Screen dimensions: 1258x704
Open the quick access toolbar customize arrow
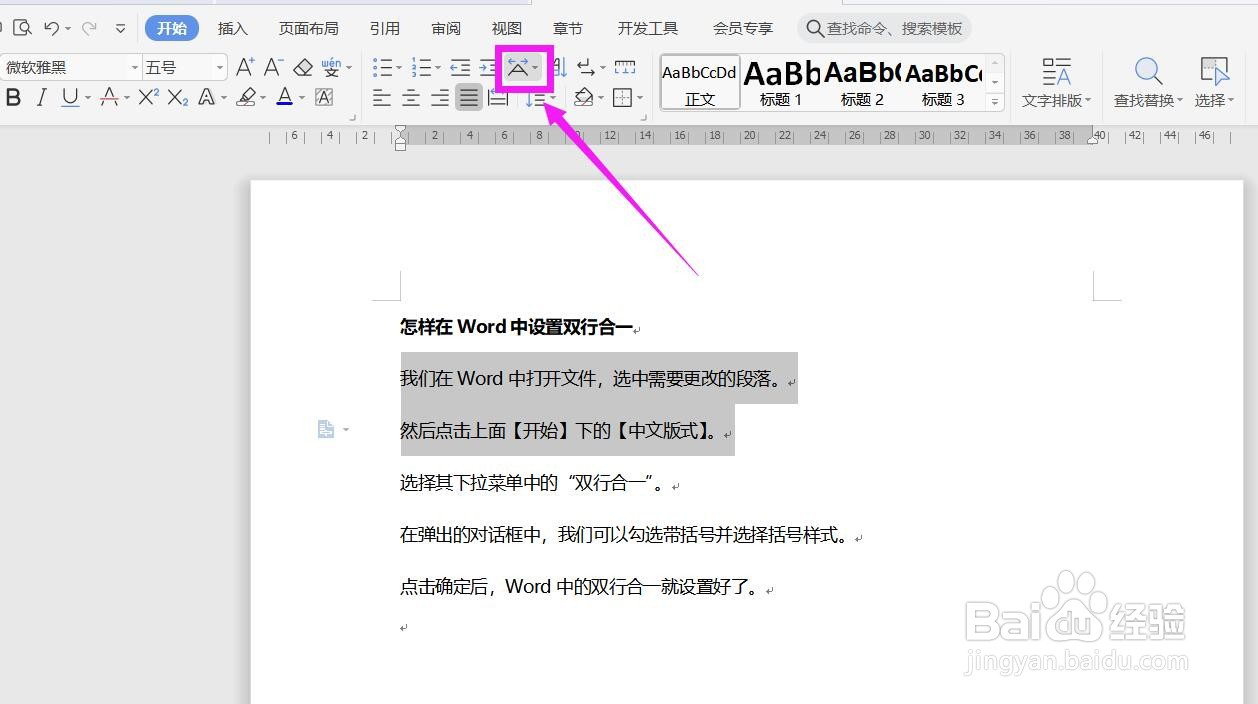tap(121, 29)
